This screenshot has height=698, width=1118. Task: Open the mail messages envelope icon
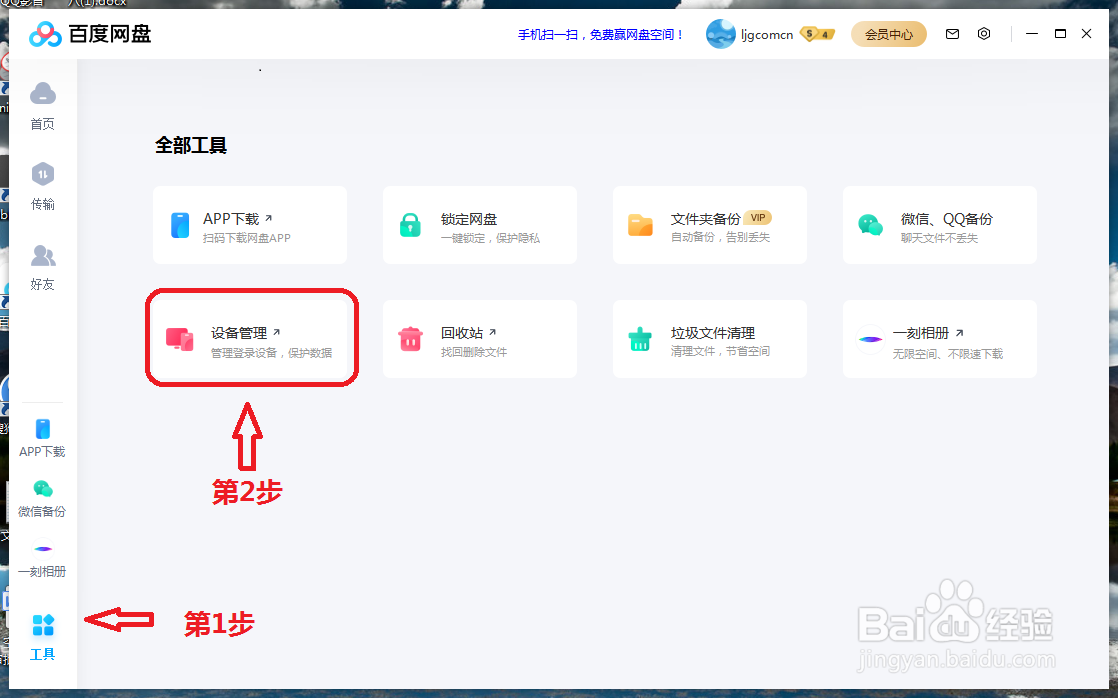(x=952, y=34)
